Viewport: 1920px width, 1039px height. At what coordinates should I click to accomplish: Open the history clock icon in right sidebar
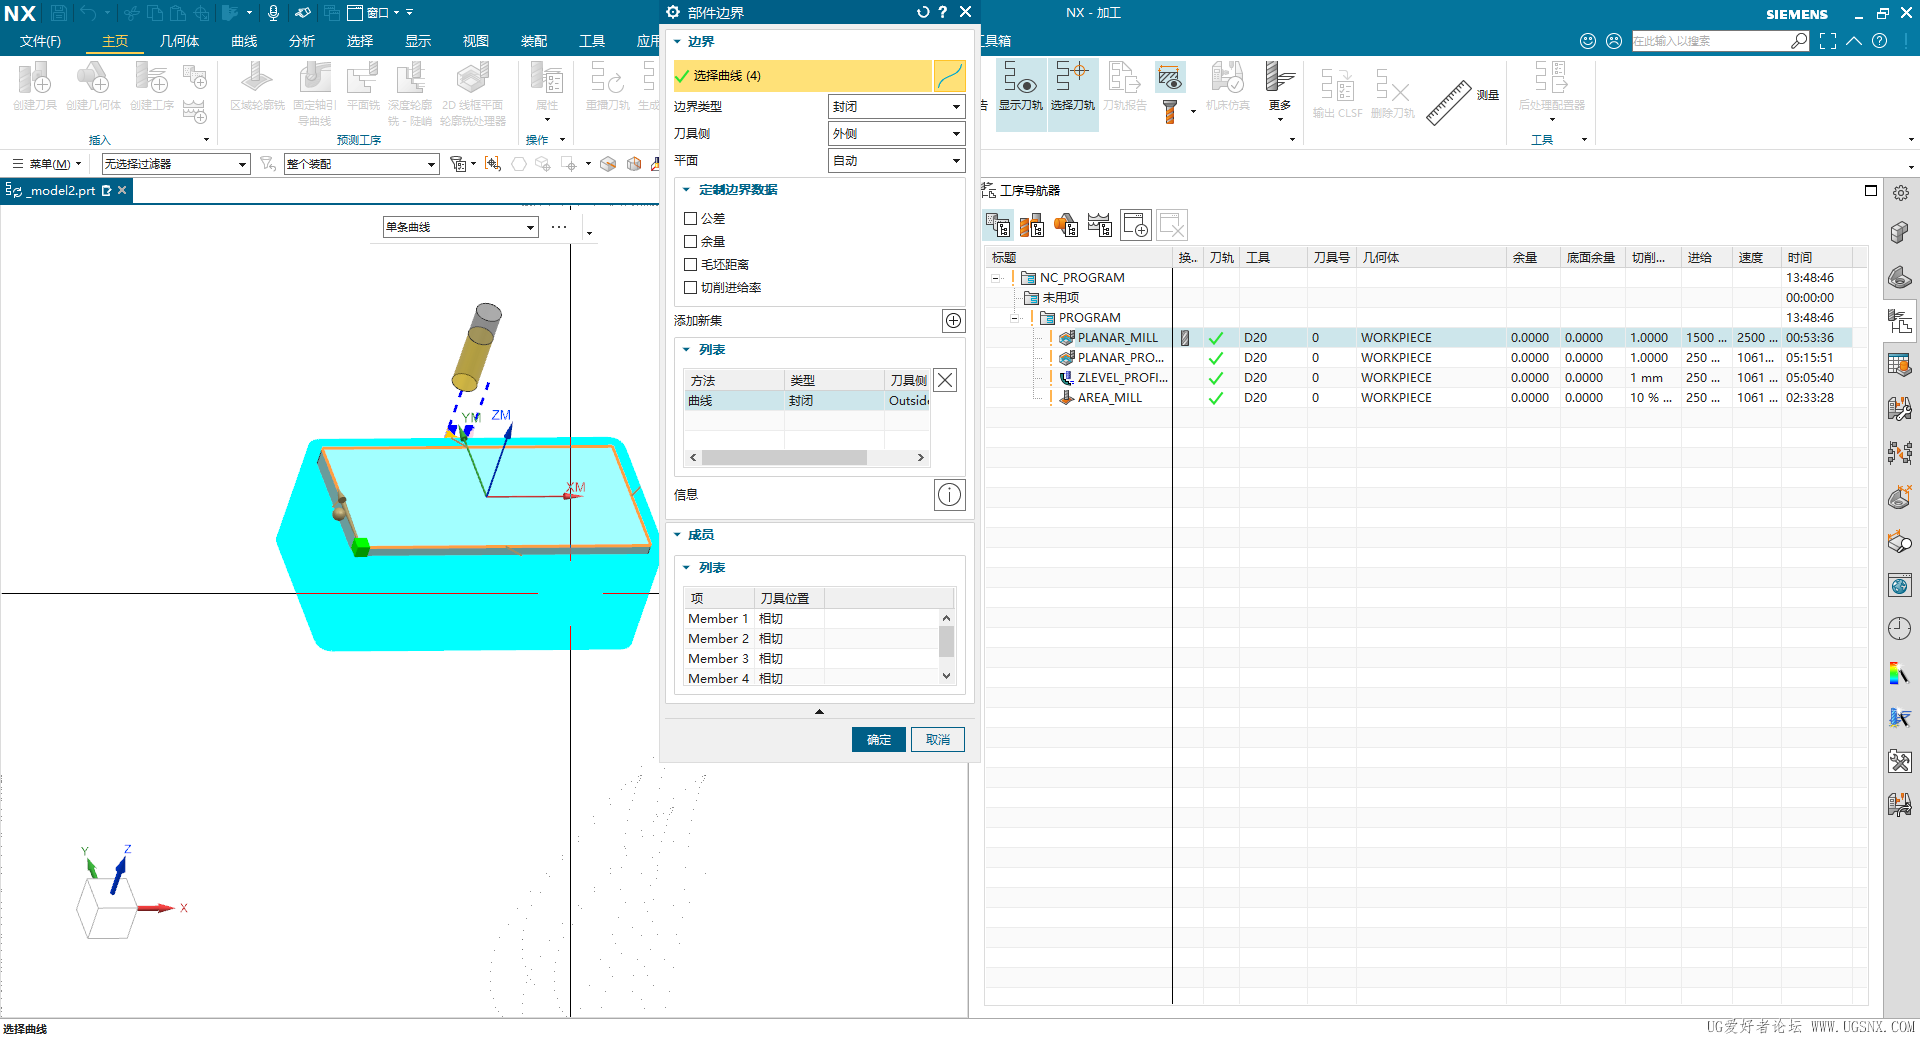pos(1900,628)
